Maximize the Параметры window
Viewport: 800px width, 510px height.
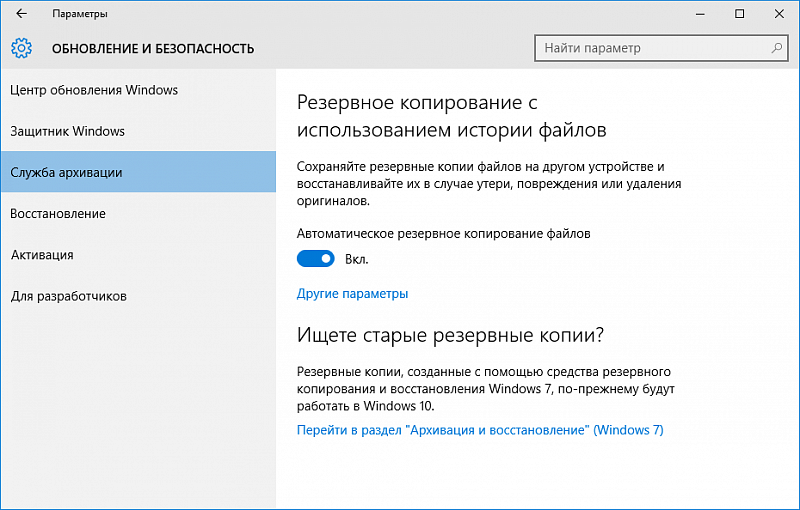pos(740,14)
